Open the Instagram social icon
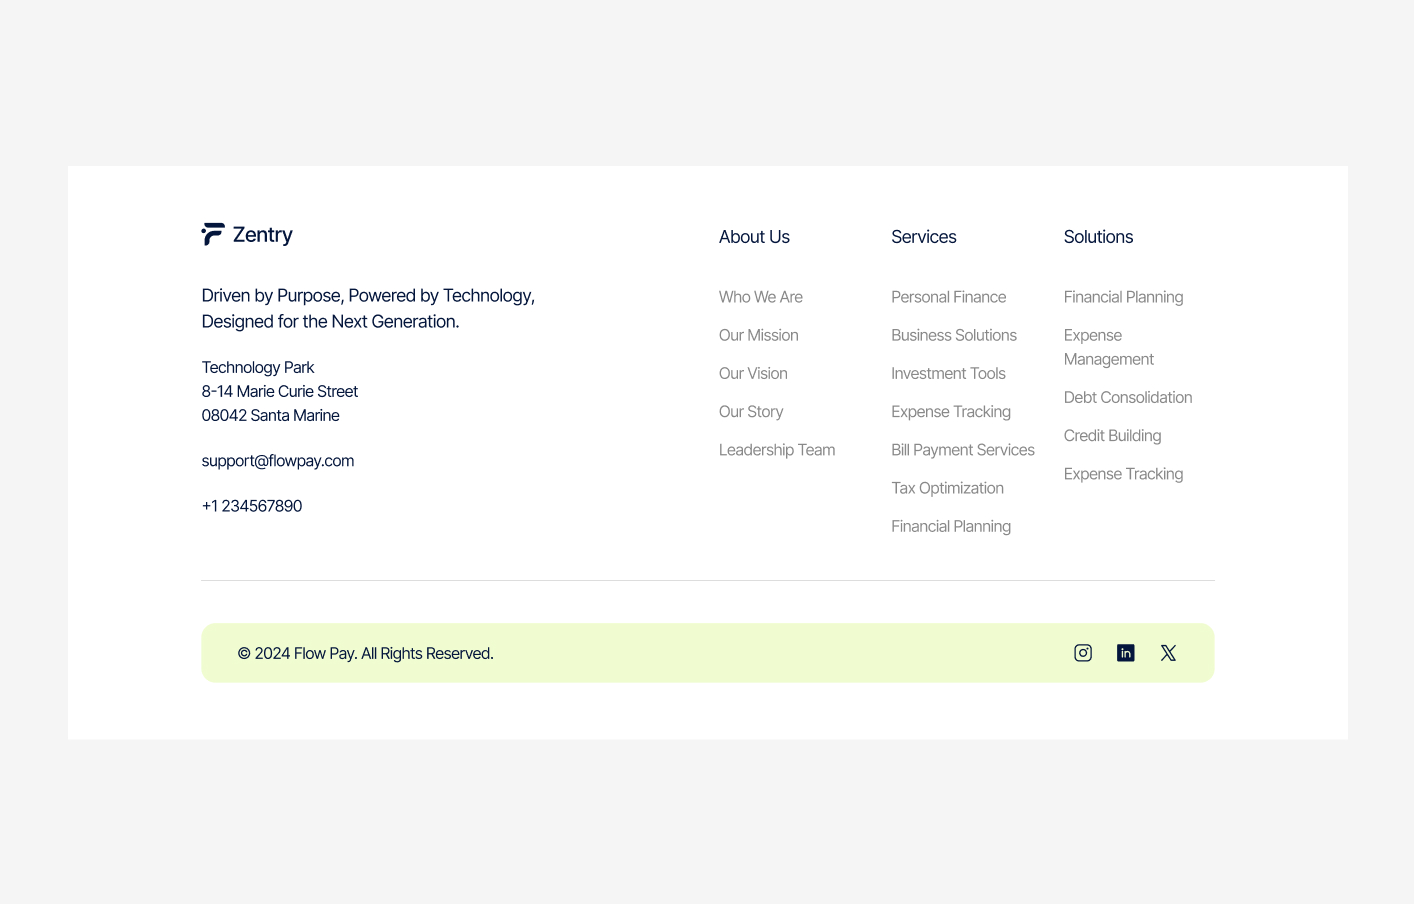Screen dimensions: 1414x904 pos(1082,652)
